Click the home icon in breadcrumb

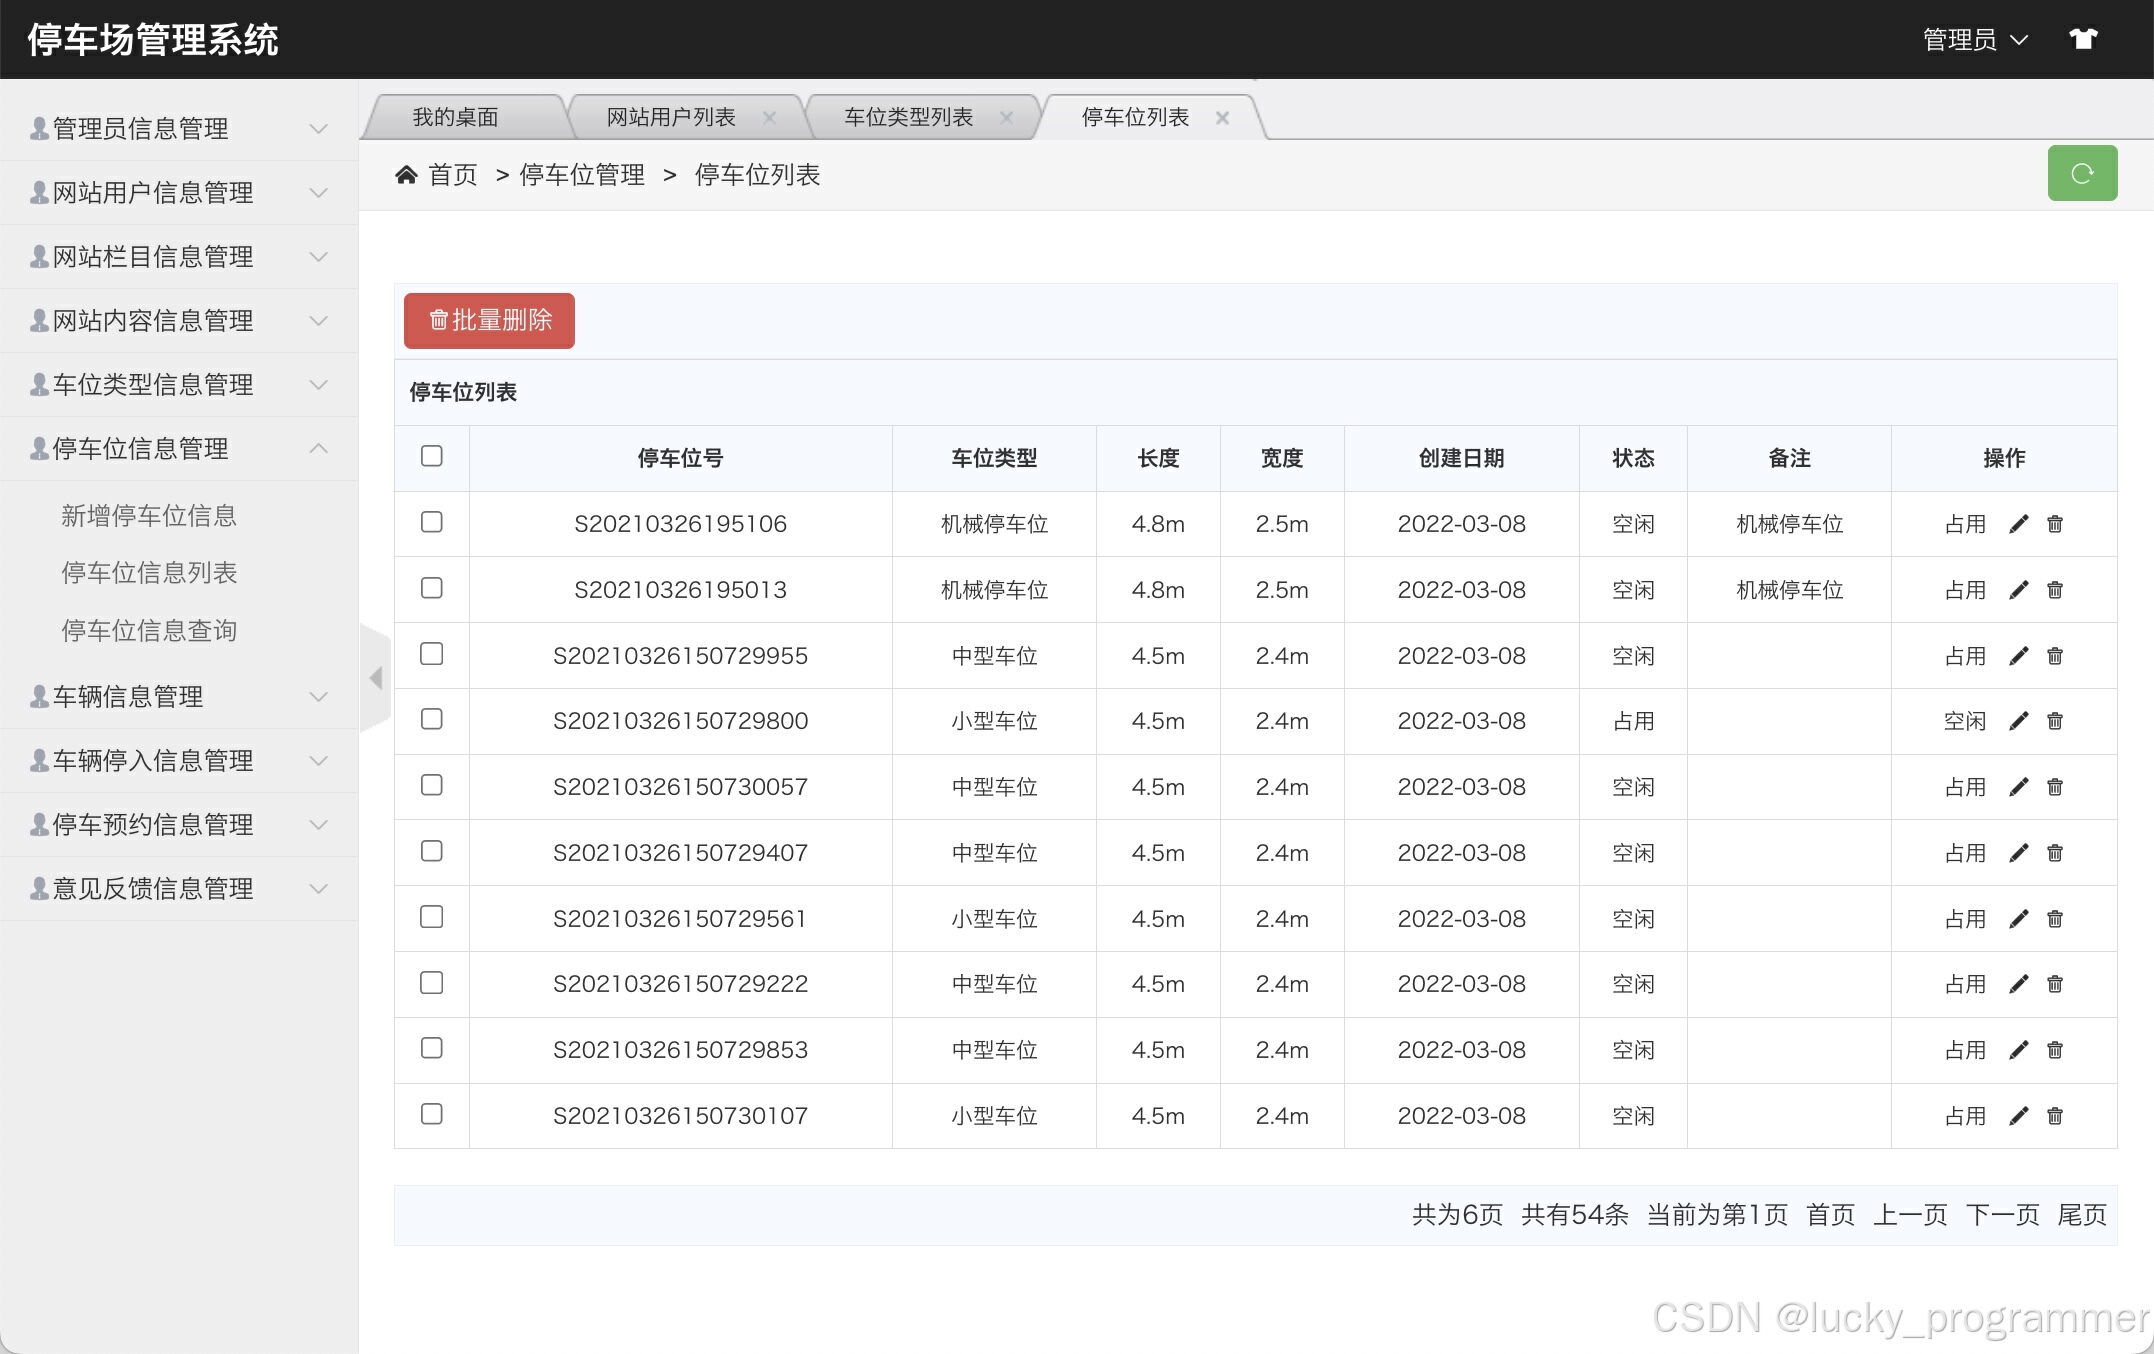pyautogui.click(x=406, y=175)
